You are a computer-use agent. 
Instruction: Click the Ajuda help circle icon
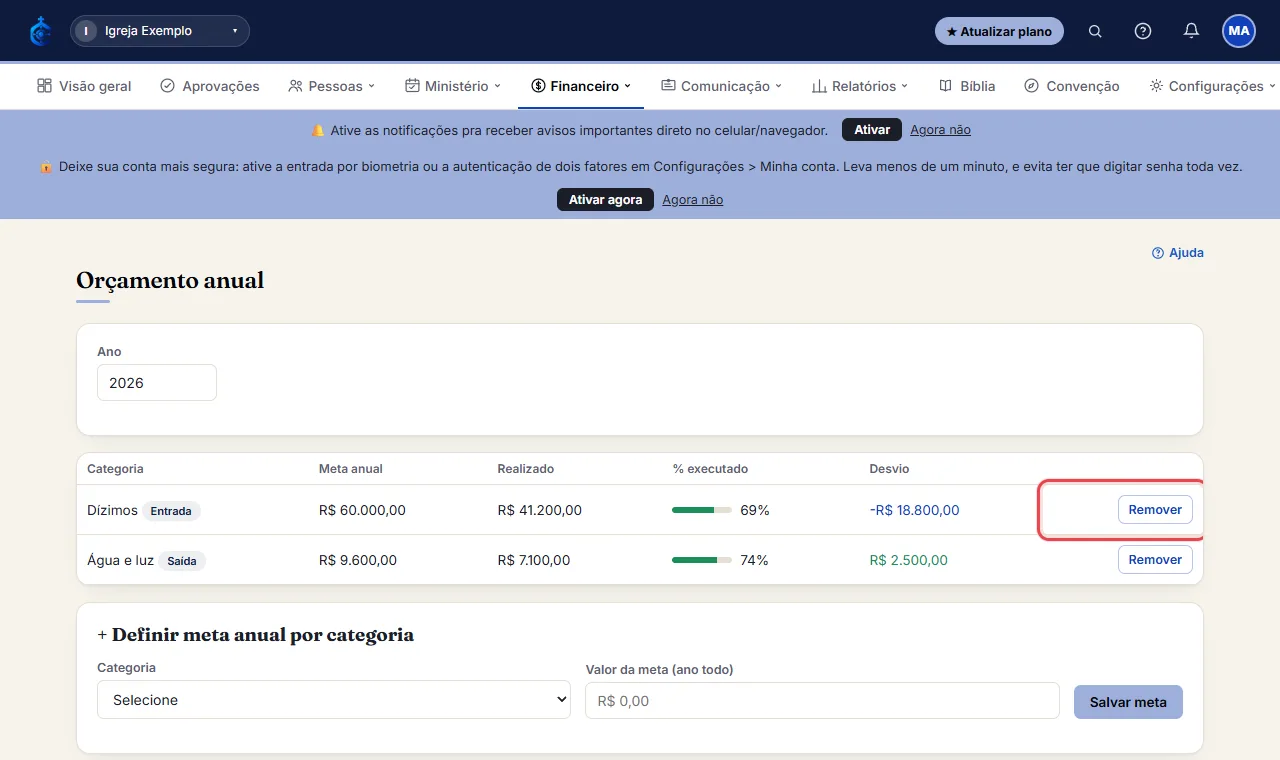[x=1158, y=253]
